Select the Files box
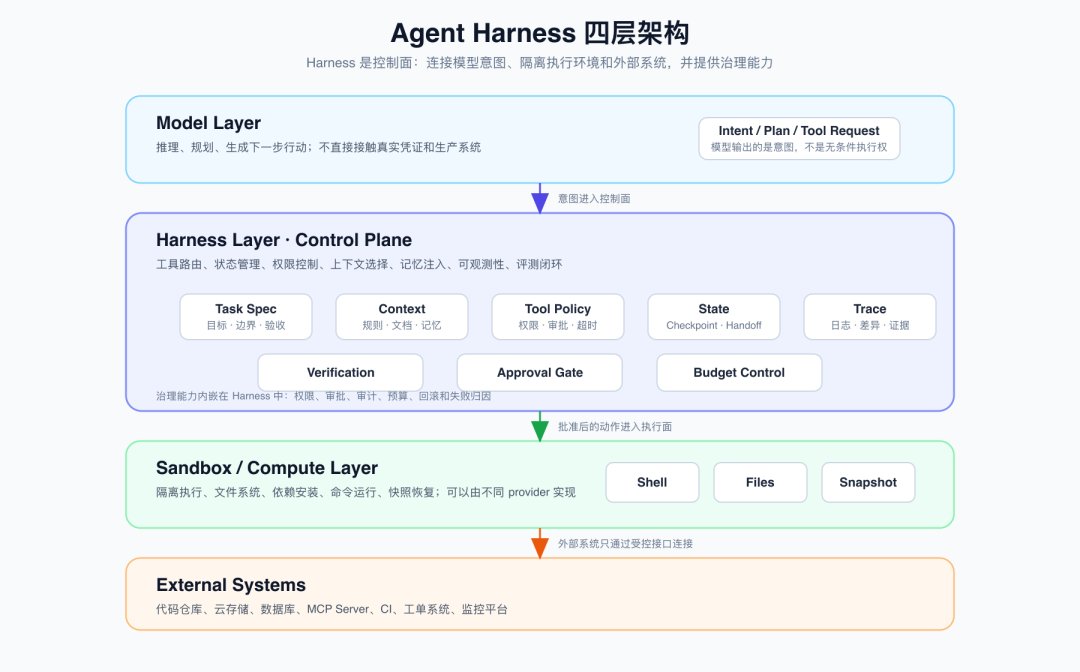 pyautogui.click(x=760, y=482)
